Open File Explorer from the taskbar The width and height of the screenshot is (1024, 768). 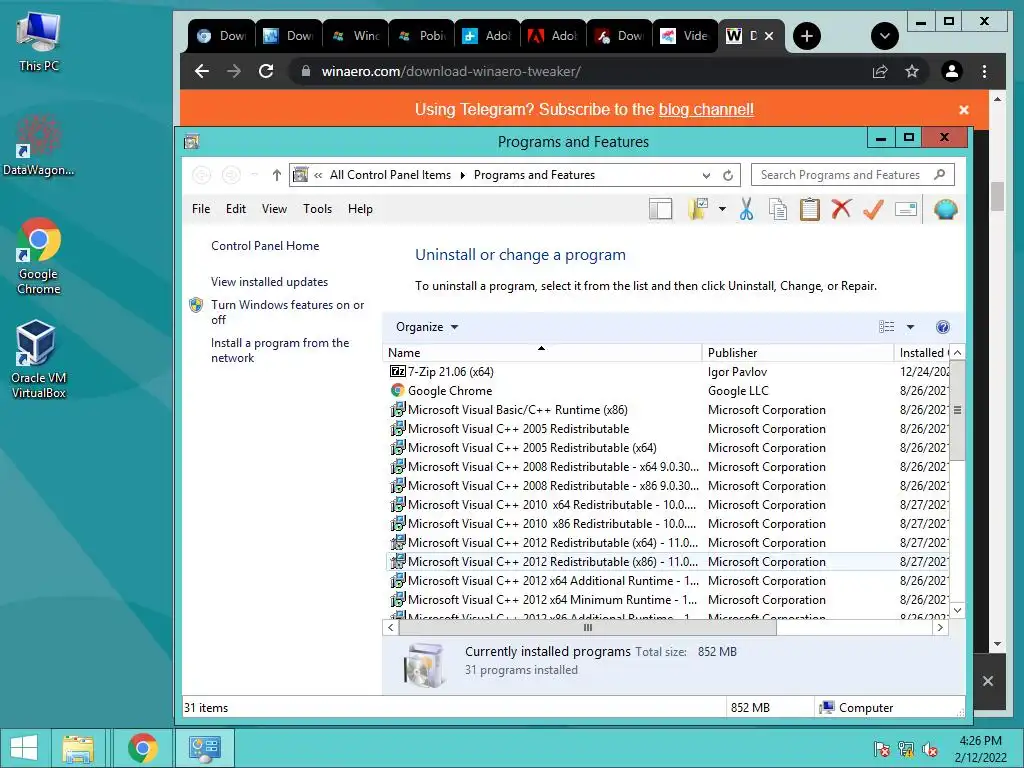coord(78,748)
